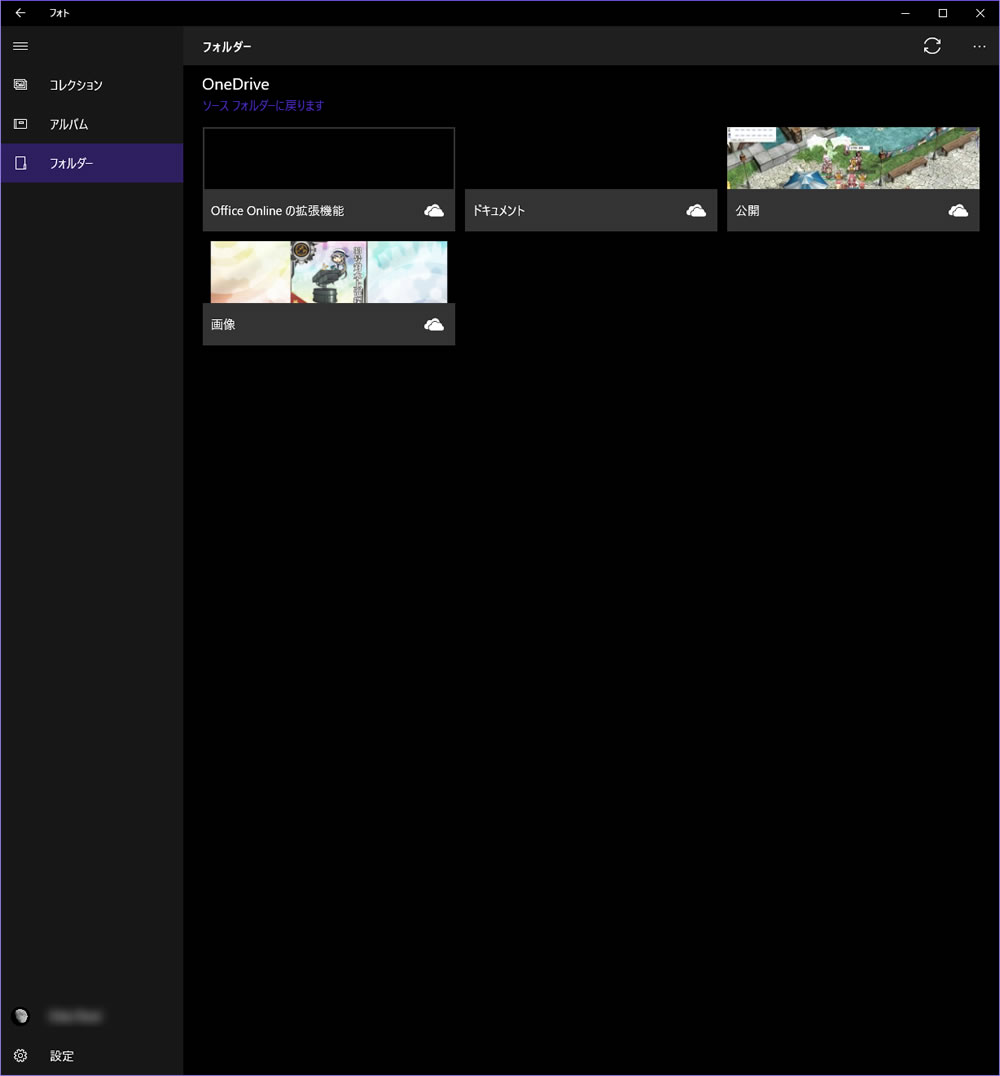
Task: Click the user account avatar
Action: pyautogui.click(x=21, y=1016)
